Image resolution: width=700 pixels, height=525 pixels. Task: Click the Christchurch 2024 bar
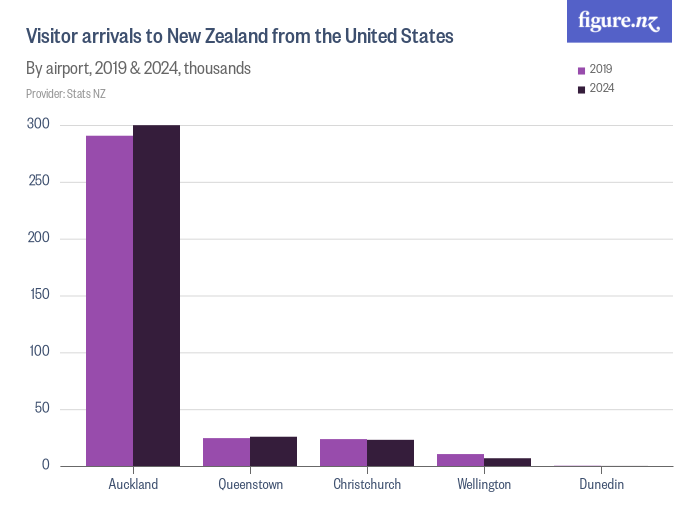[x=390, y=453]
